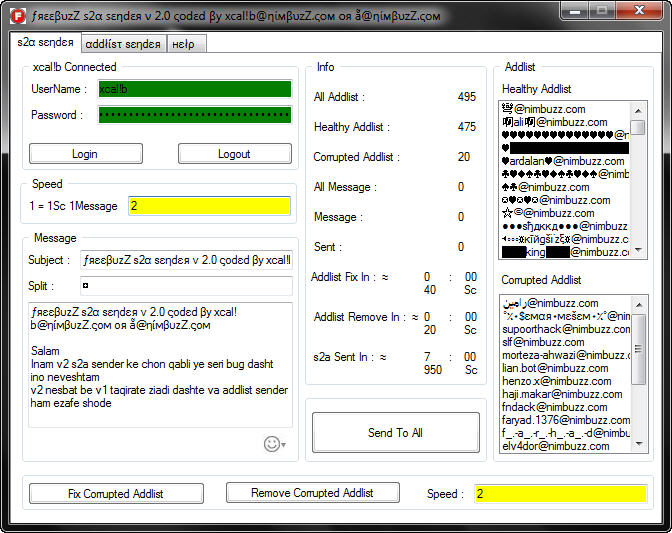Click the Healthy Addlist count 475
Image resolution: width=672 pixels, height=533 pixels.
467,127
